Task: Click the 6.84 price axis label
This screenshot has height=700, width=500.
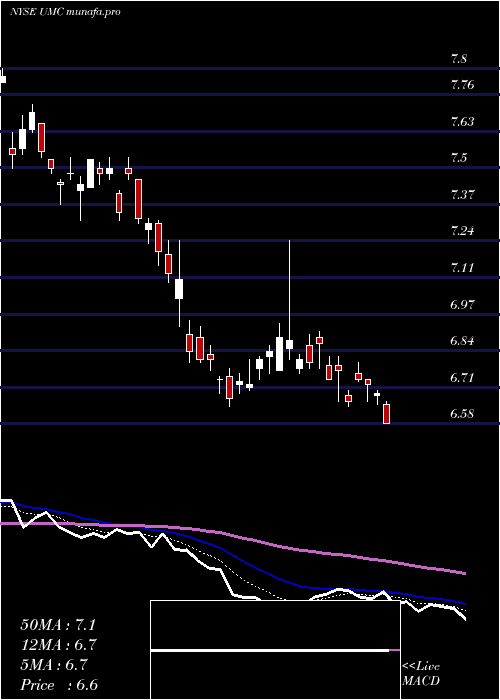Action: coord(463,341)
